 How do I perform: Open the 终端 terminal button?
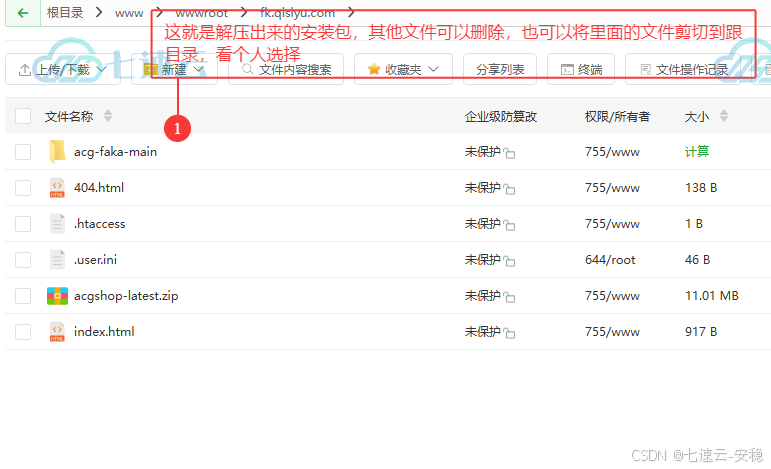pos(581,69)
